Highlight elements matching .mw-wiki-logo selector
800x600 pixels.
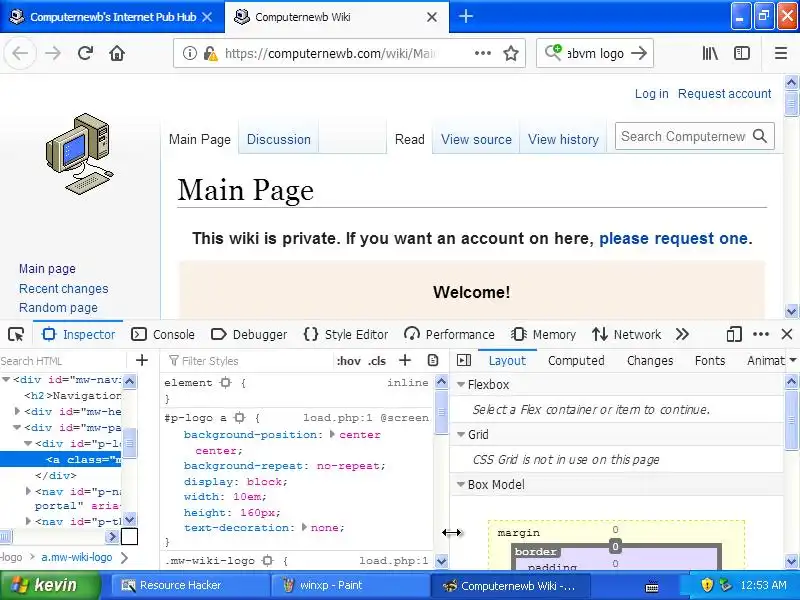[267, 561]
